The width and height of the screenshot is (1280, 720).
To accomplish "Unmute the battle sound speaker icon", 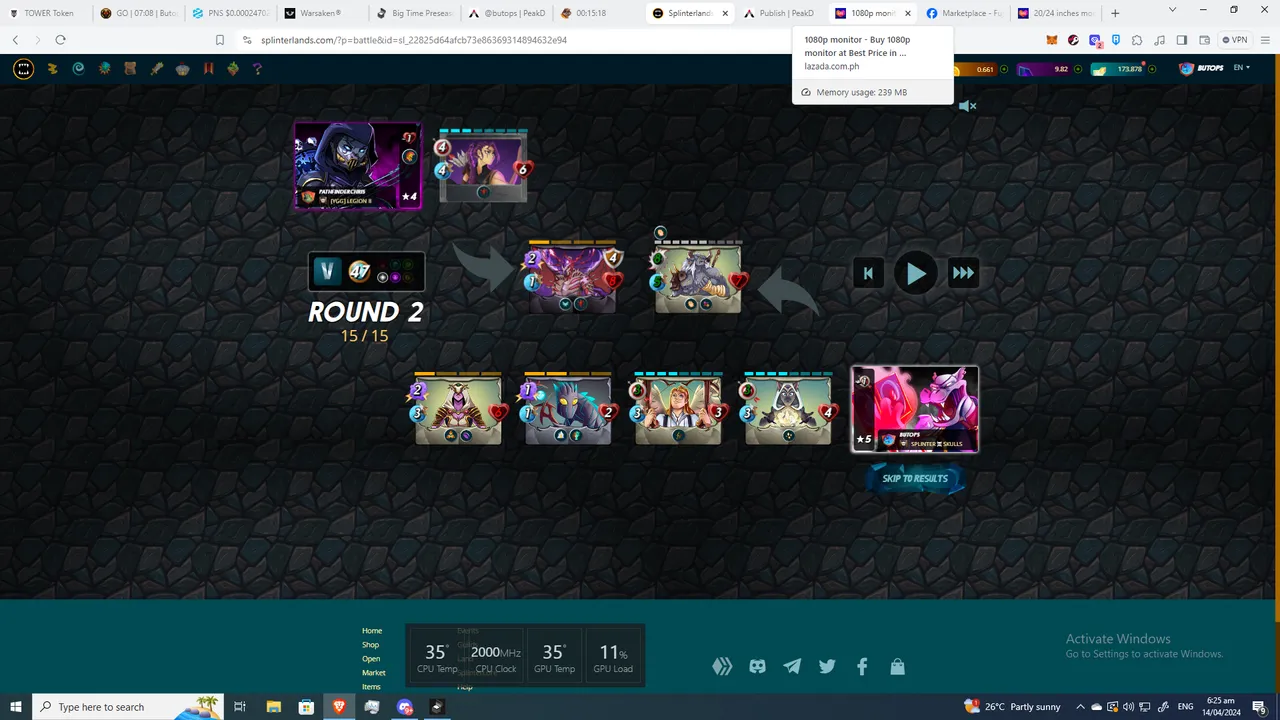I will (x=967, y=106).
